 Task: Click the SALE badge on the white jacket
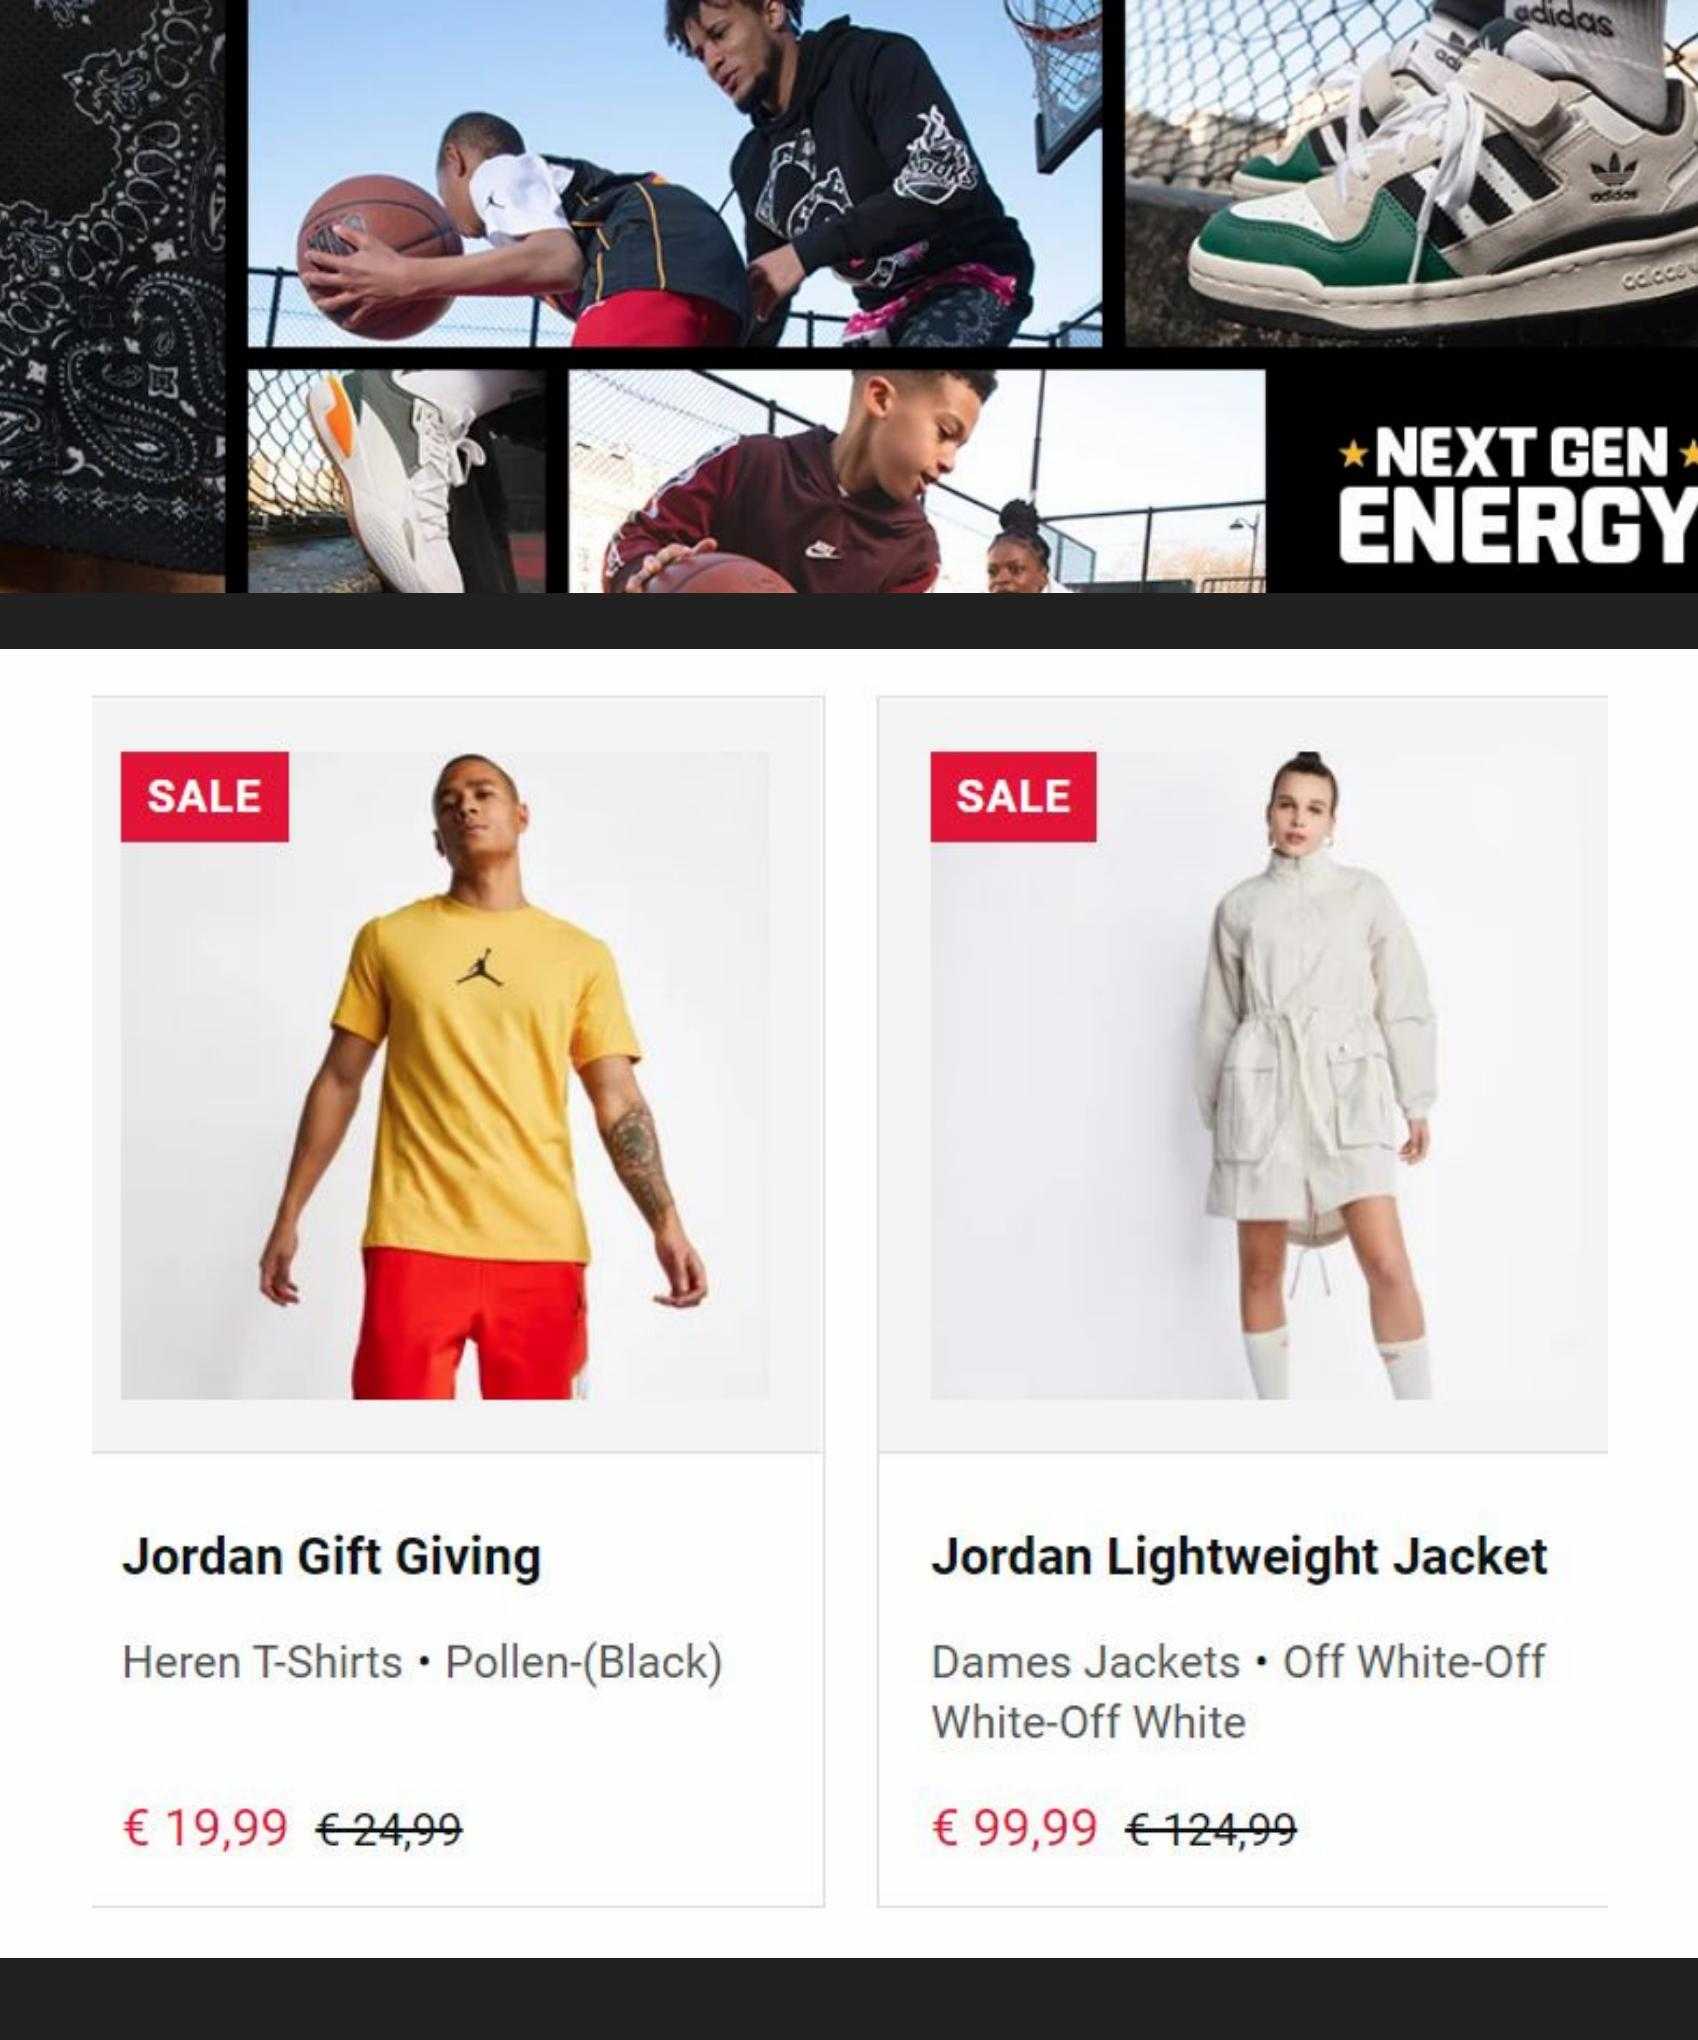click(1013, 797)
